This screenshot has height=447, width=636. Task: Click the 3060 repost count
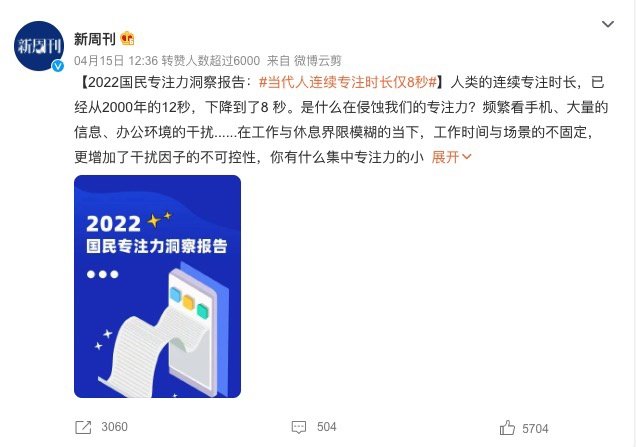114,427
